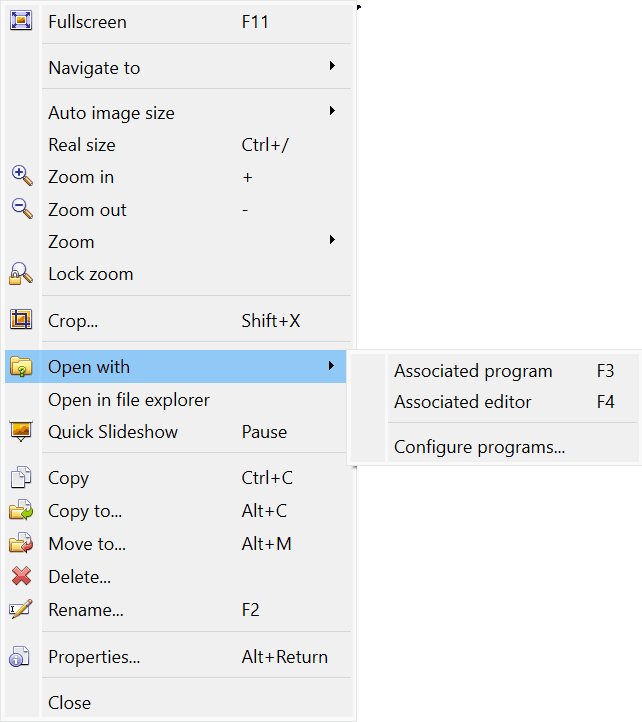Click the red Delete X icon

(21, 577)
